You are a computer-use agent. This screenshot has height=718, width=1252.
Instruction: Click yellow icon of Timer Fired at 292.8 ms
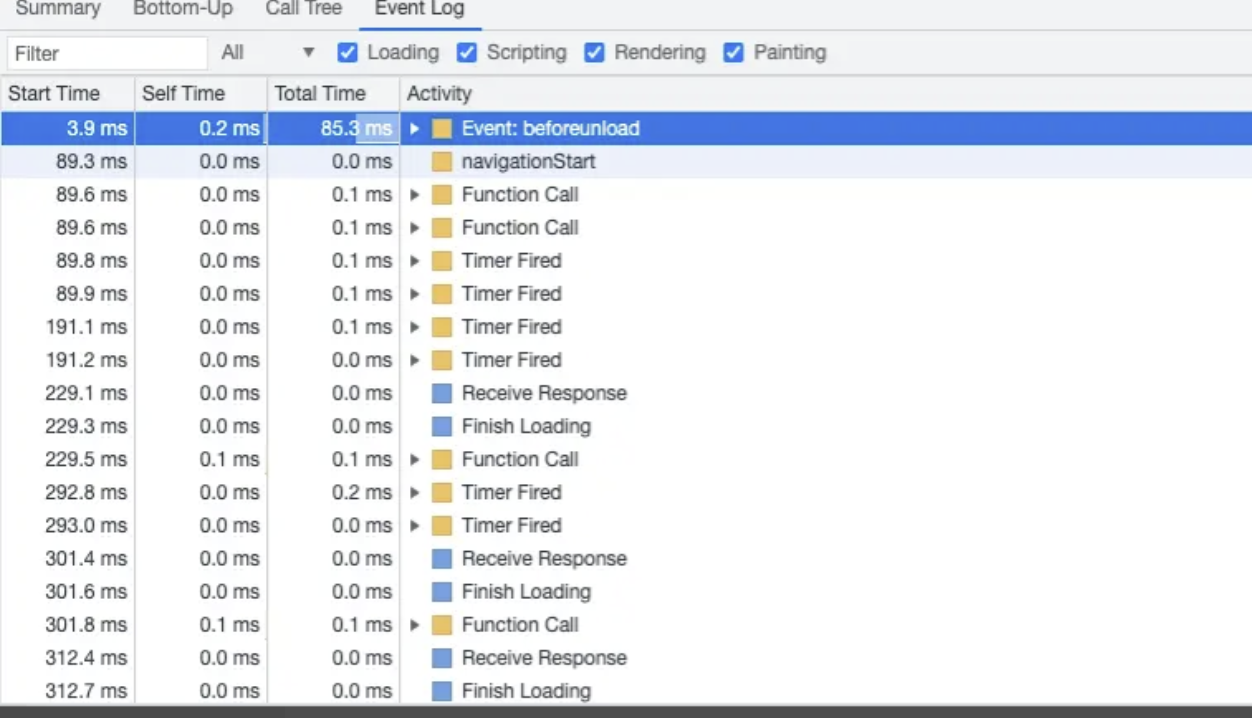(x=442, y=493)
